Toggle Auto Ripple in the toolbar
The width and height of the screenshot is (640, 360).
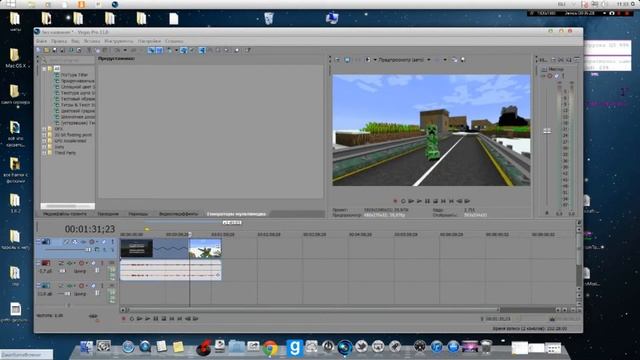tap(170, 50)
